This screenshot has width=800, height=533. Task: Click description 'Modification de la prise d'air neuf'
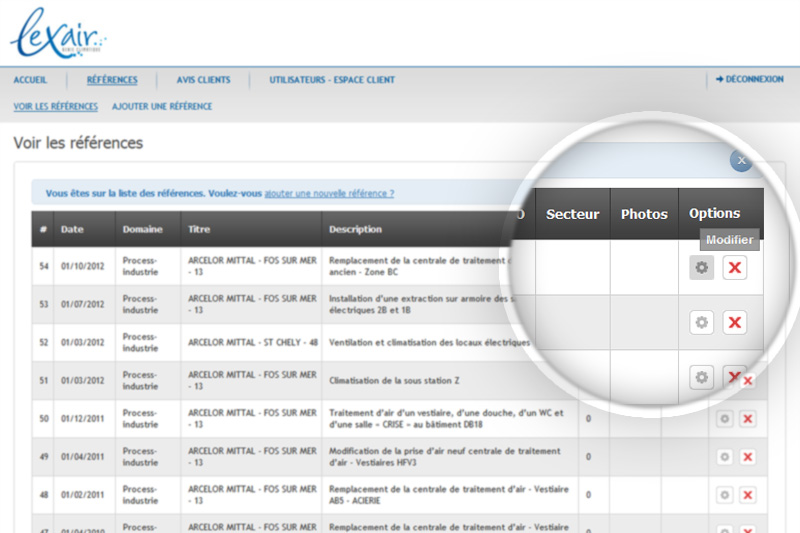click(x=445, y=457)
